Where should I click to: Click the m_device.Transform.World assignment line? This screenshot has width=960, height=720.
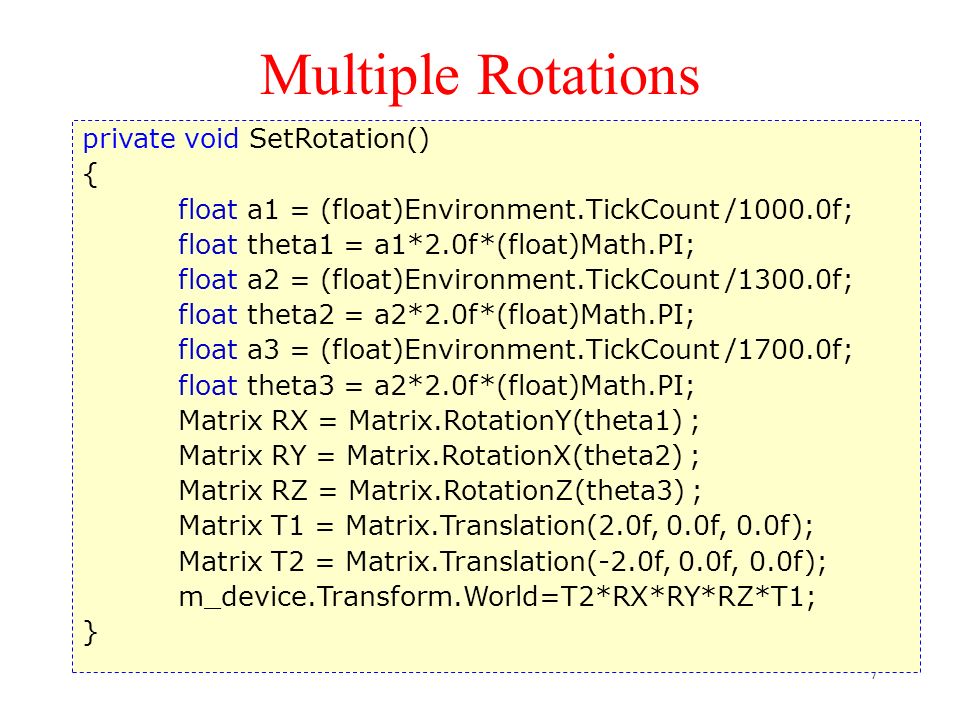[497, 596]
